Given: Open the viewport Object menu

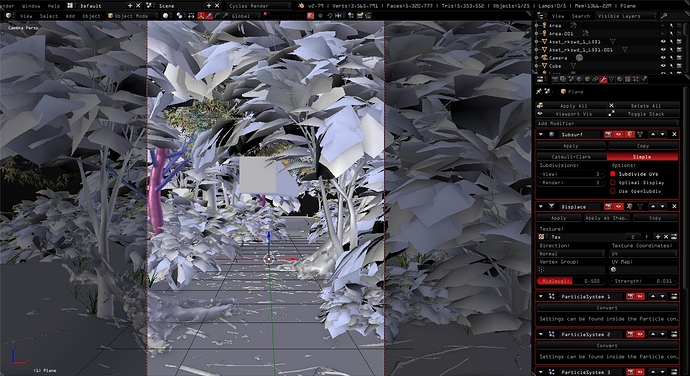Looking at the screenshot, I should click(91, 16).
